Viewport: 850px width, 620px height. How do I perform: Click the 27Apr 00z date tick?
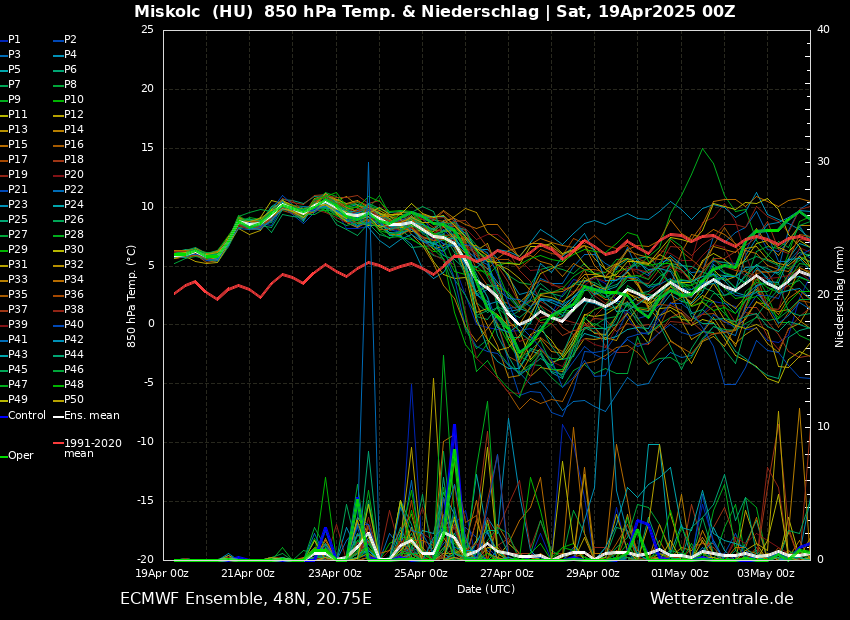tap(507, 573)
